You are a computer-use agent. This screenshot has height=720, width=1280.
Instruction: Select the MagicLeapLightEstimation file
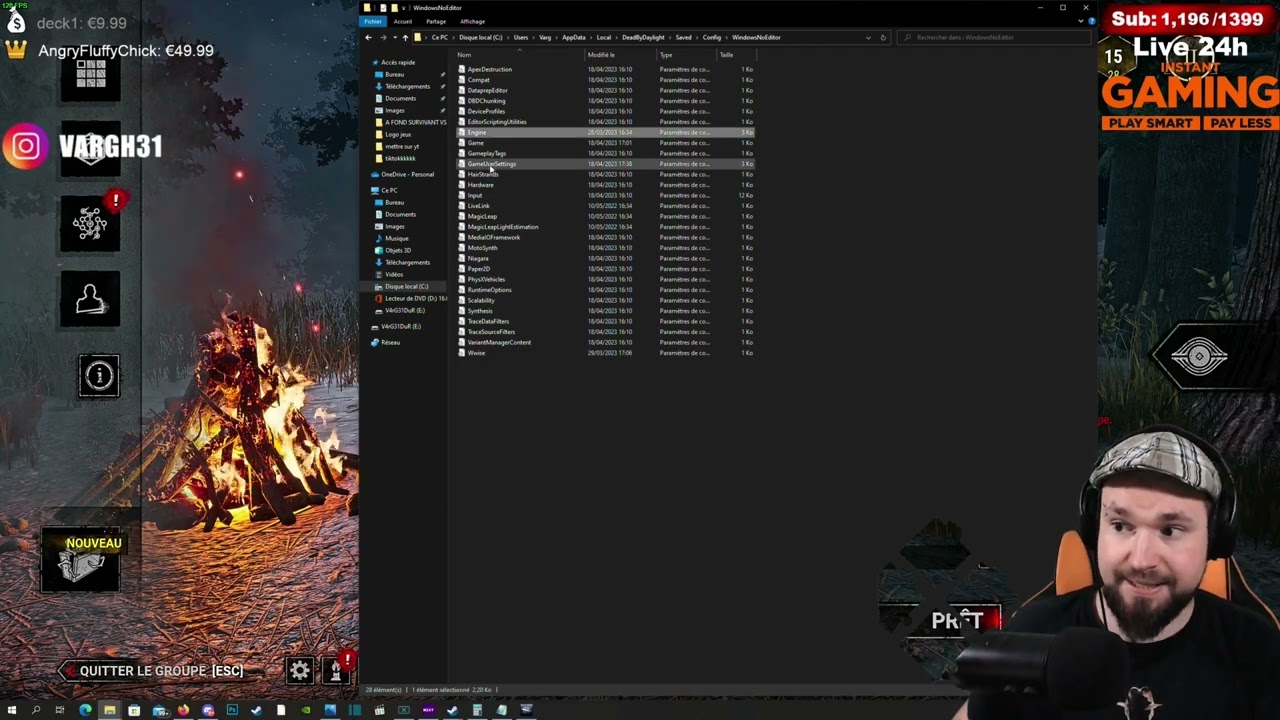(x=503, y=227)
